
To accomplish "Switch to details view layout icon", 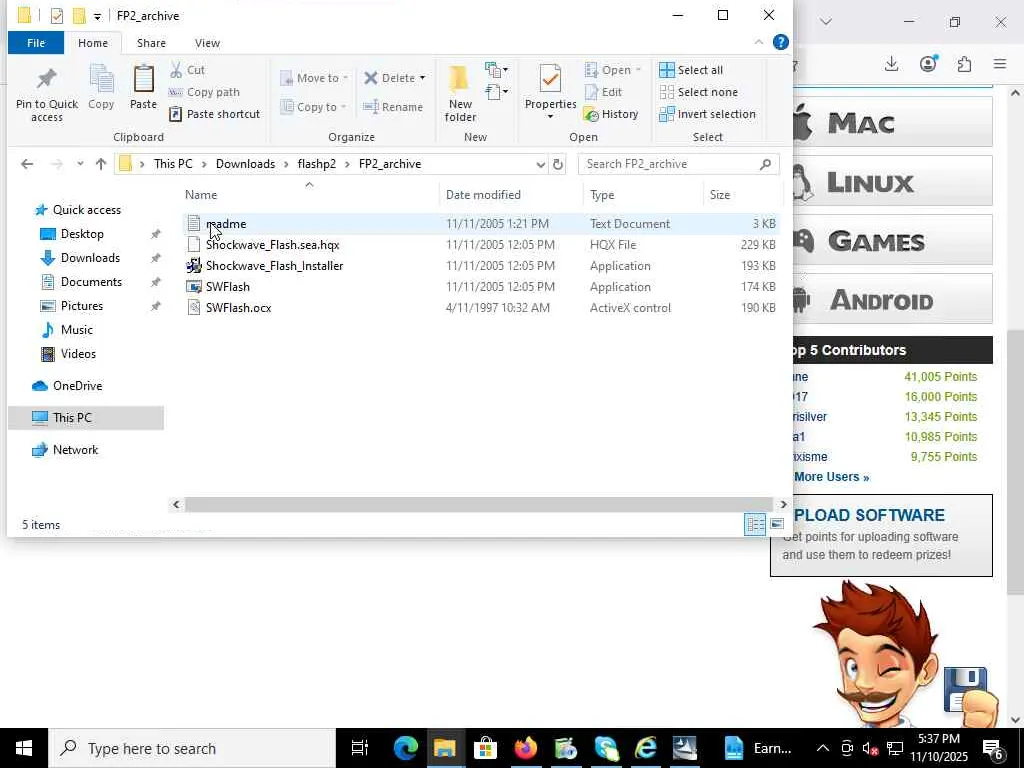I will tap(756, 524).
